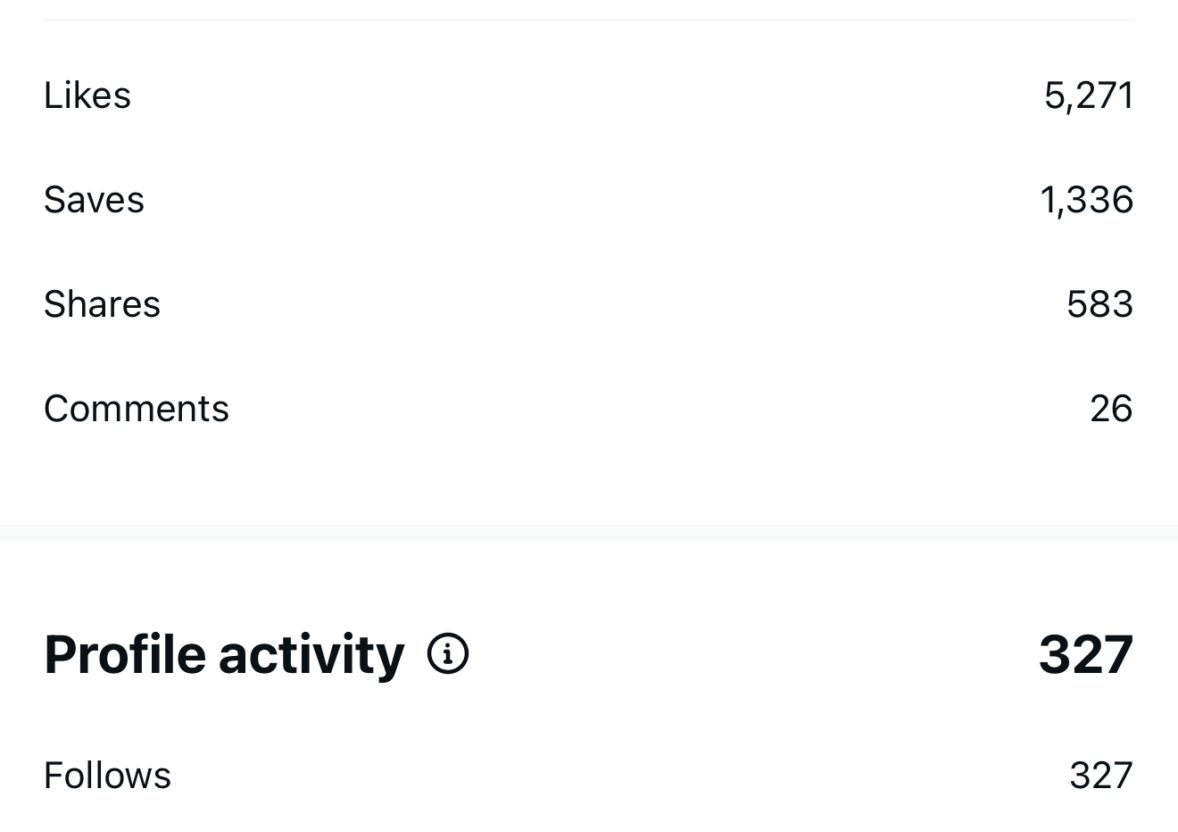Screen dimensions: 1178x832
Task: Click the gray section separator above Profile activity
Action: (589, 532)
